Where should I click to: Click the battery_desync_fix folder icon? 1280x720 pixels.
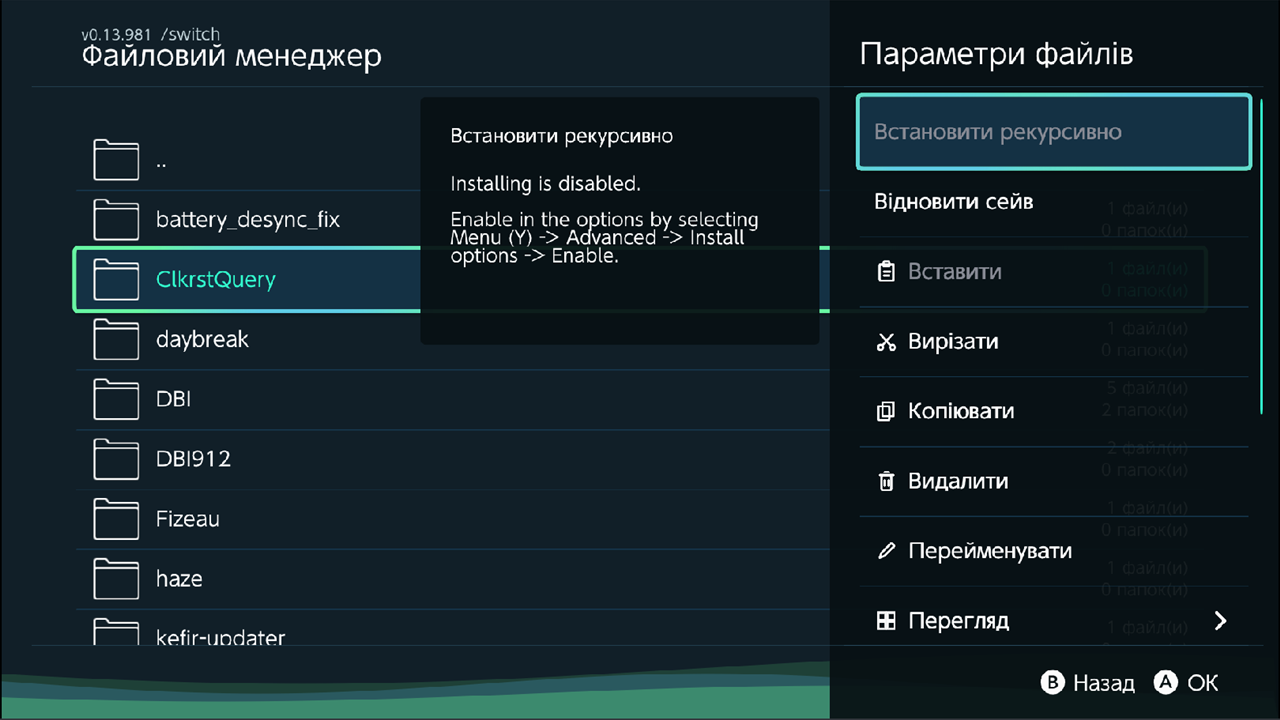[x=116, y=220]
